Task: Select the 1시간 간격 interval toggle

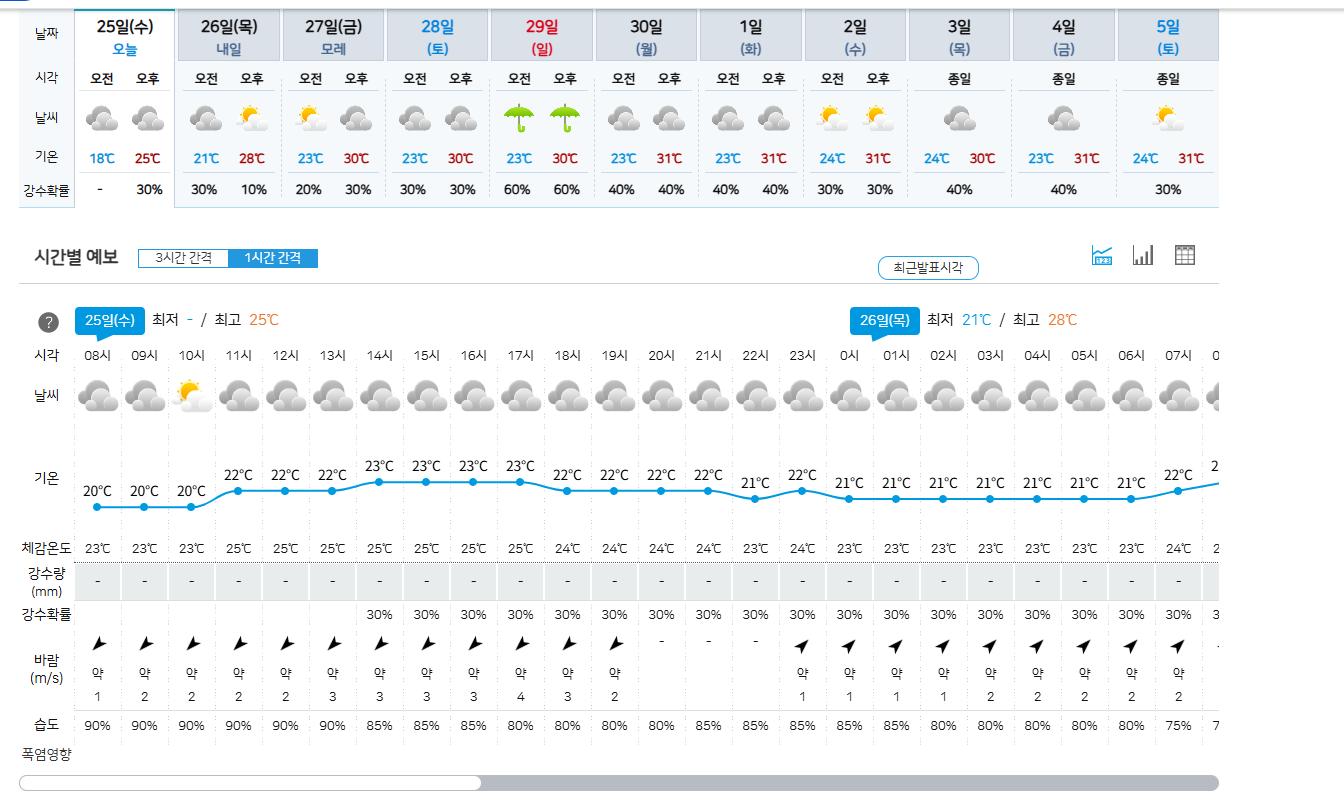Action: (x=273, y=258)
